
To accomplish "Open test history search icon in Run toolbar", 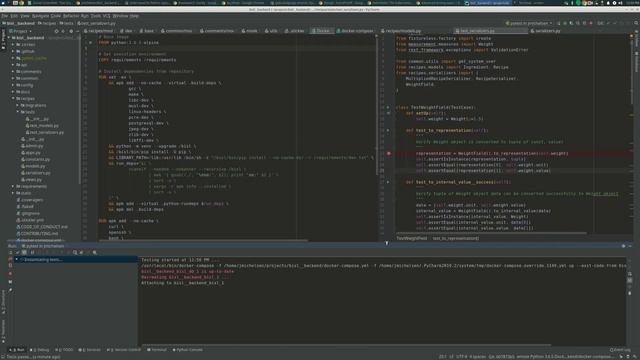I will 75,252.
